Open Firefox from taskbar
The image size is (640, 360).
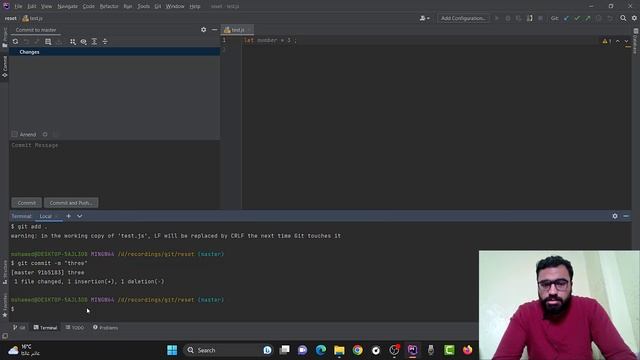point(467,350)
